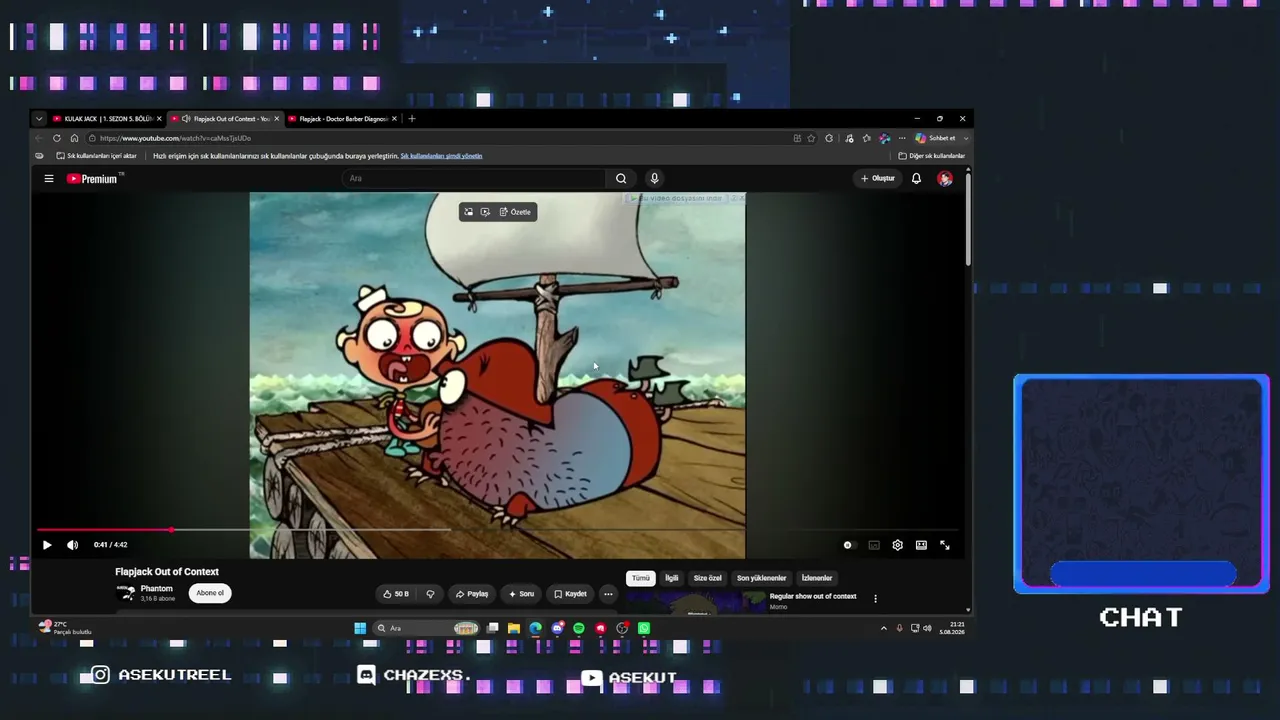Click the first overlay icon beside Özetle

[x=468, y=212]
